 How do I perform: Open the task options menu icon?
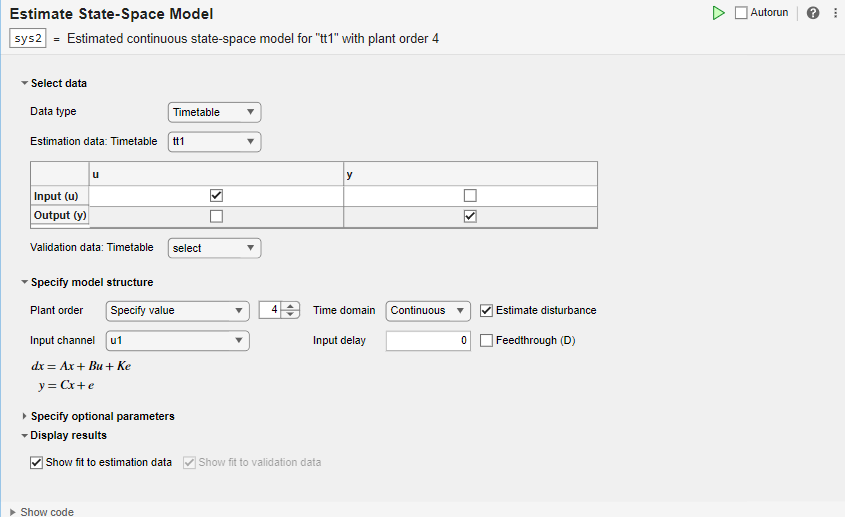click(x=835, y=13)
